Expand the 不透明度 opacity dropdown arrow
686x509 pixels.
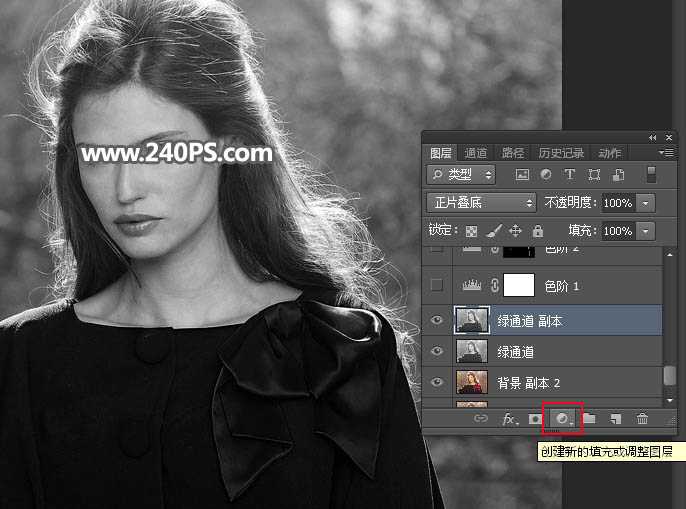(x=645, y=202)
